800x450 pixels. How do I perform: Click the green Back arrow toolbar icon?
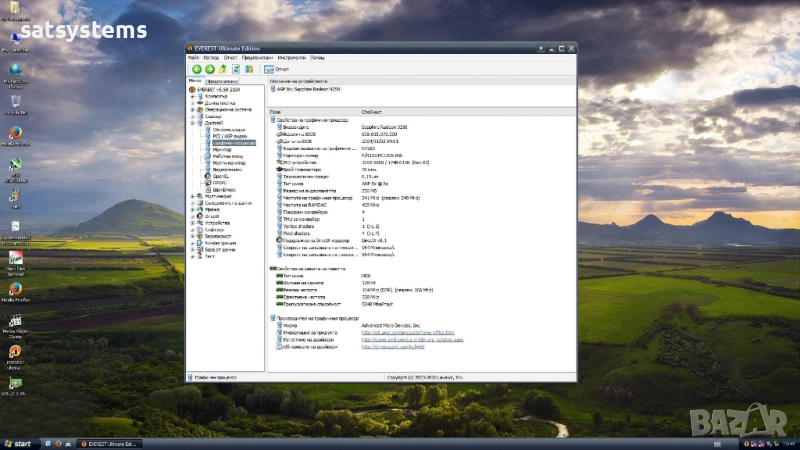(x=196, y=69)
